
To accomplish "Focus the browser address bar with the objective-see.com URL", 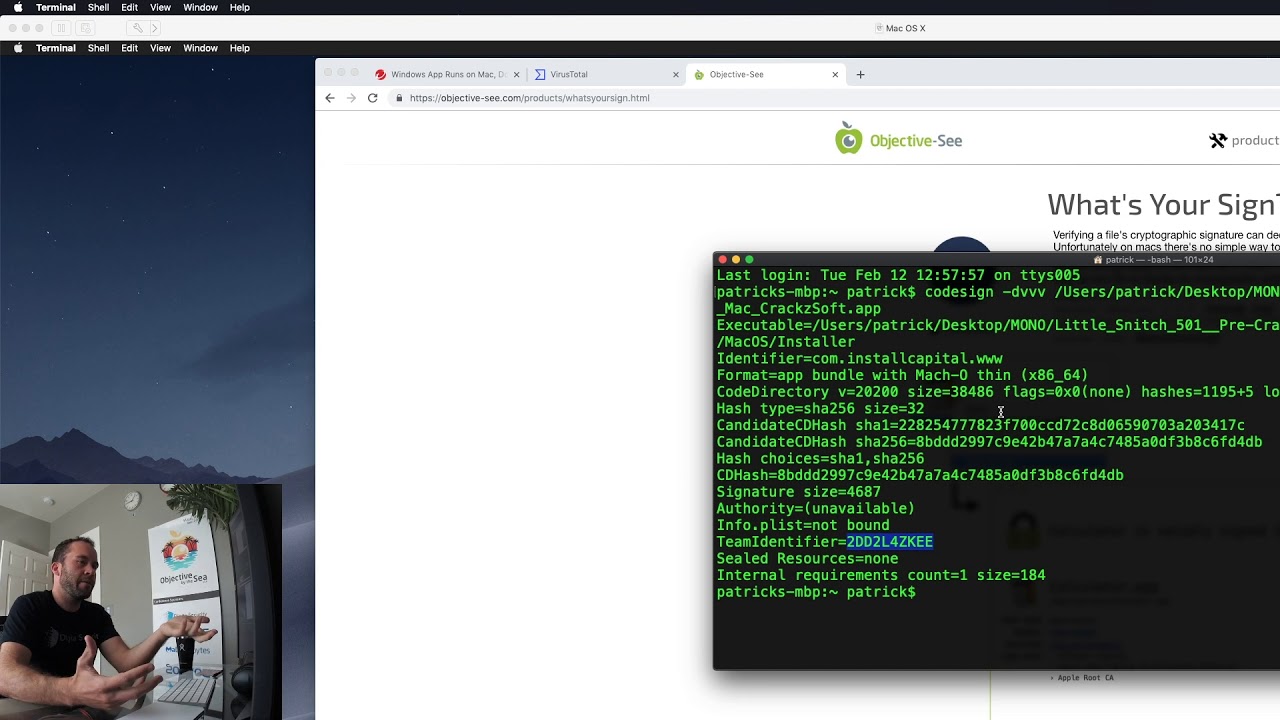I will click(835, 98).
